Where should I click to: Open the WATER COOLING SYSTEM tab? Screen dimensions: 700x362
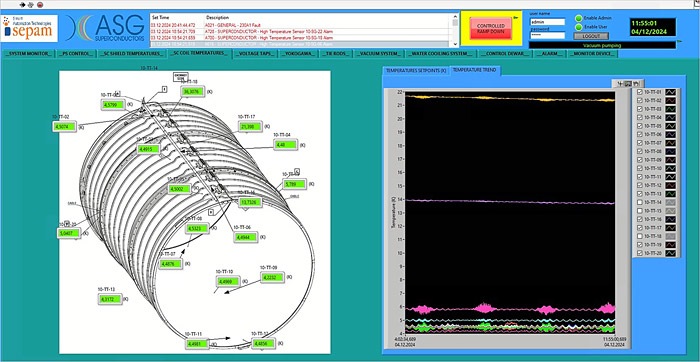pyautogui.click(x=441, y=54)
